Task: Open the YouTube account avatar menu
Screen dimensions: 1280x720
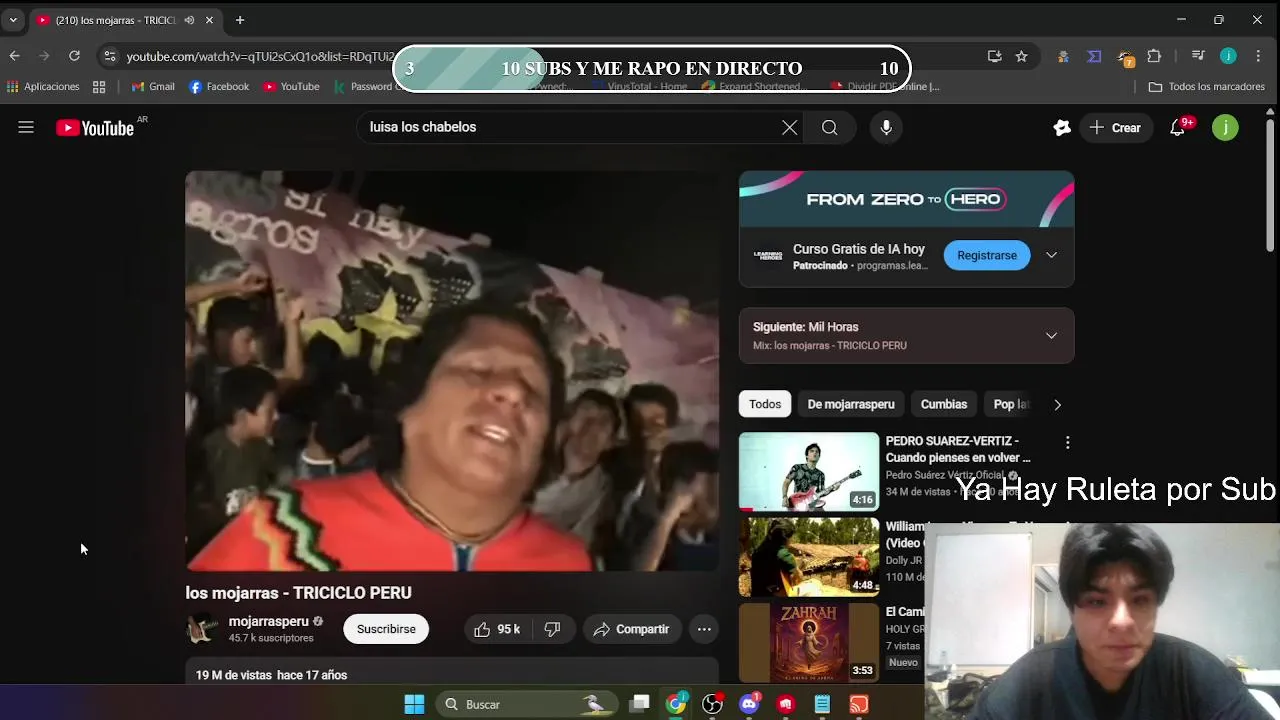Action: click(x=1225, y=127)
